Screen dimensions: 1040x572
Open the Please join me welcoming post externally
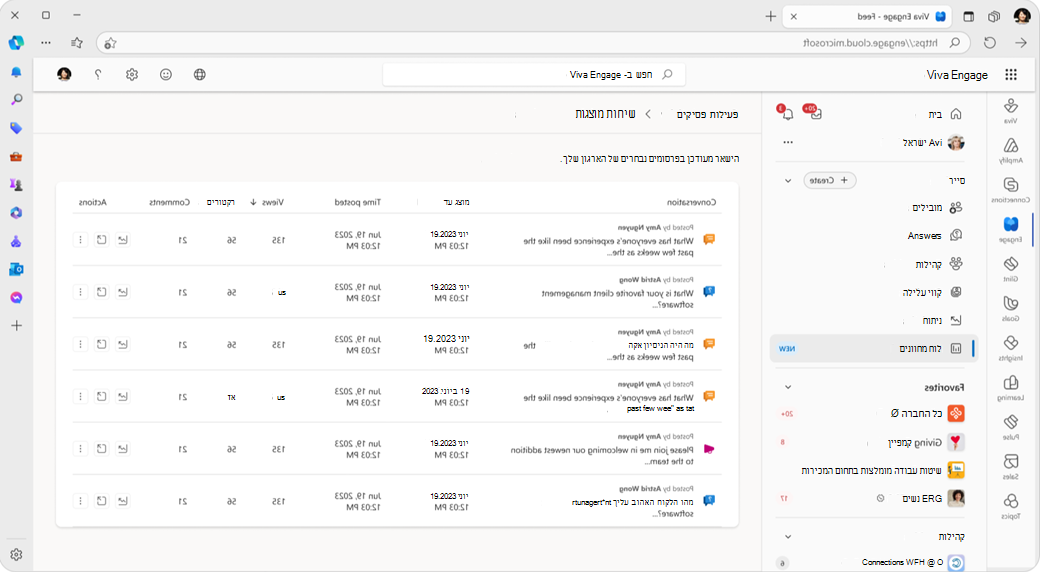click(x=101, y=449)
